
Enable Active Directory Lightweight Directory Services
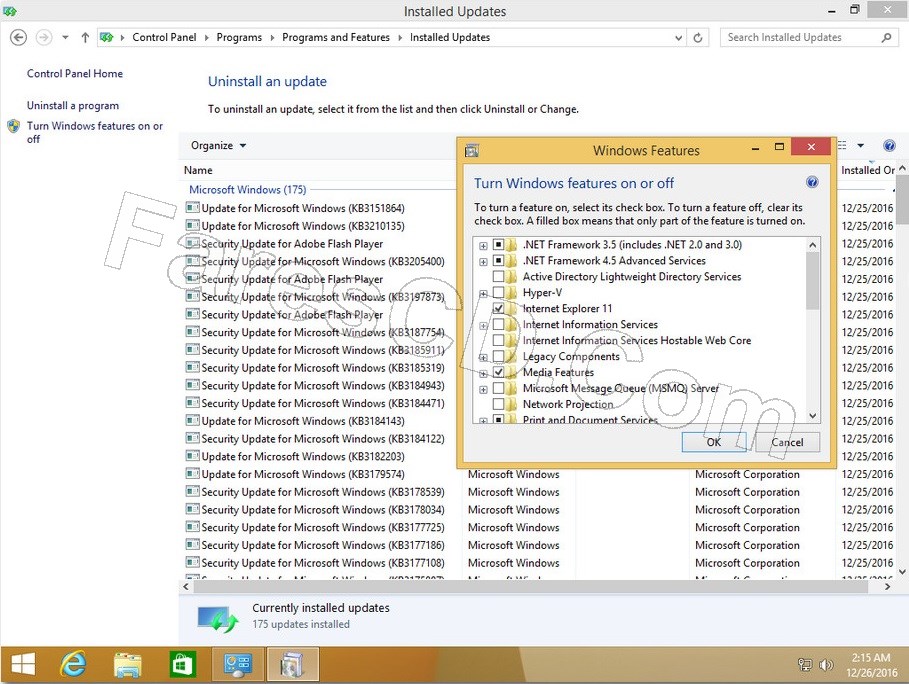pyautogui.click(x=498, y=276)
